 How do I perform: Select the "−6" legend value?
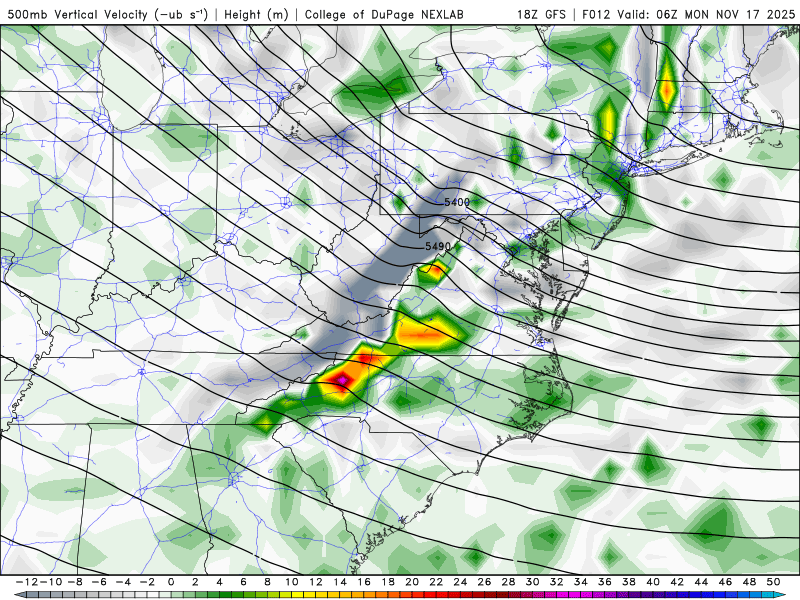pyautogui.click(x=98, y=582)
